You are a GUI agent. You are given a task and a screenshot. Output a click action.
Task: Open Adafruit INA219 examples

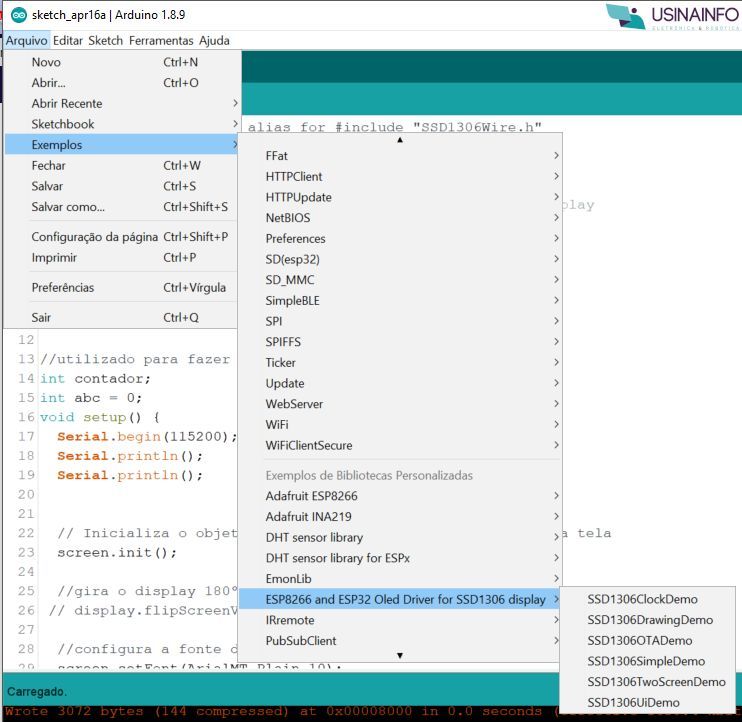[400, 517]
